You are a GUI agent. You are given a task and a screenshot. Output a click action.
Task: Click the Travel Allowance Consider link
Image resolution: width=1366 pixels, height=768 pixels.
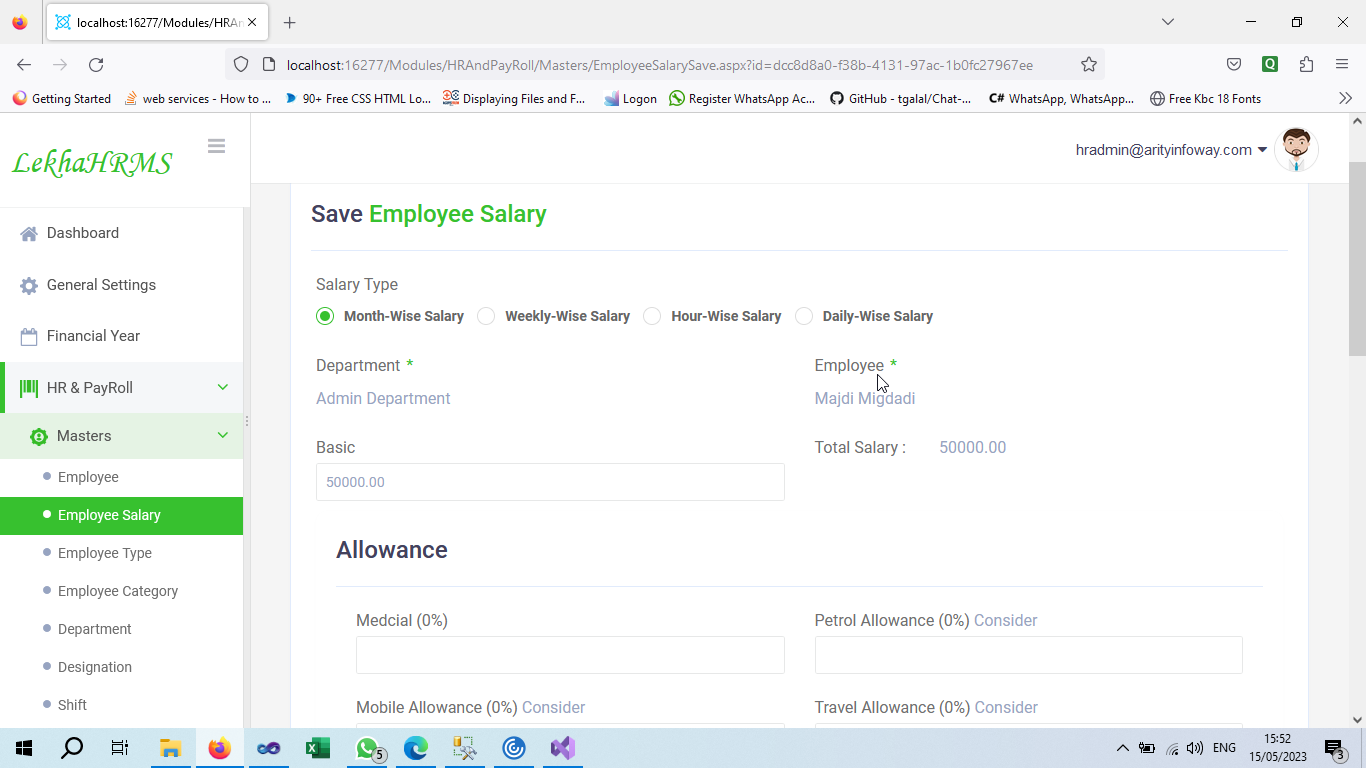(x=1006, y=707)
